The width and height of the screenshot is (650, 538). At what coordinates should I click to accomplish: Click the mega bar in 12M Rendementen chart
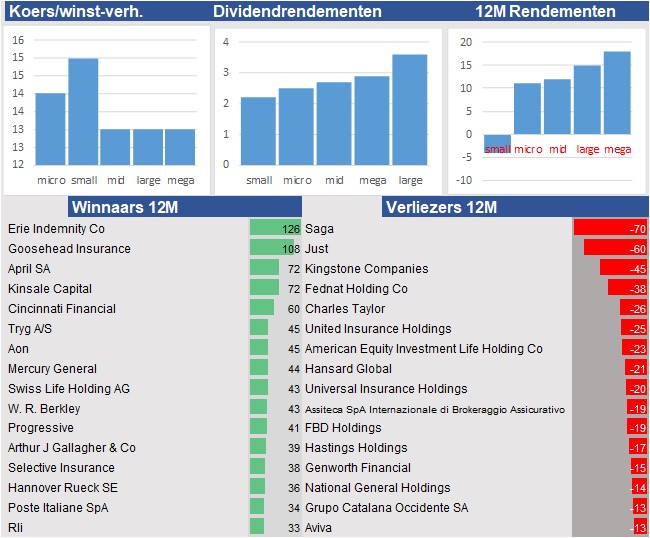pyautogui.click(x=617, y=93)
